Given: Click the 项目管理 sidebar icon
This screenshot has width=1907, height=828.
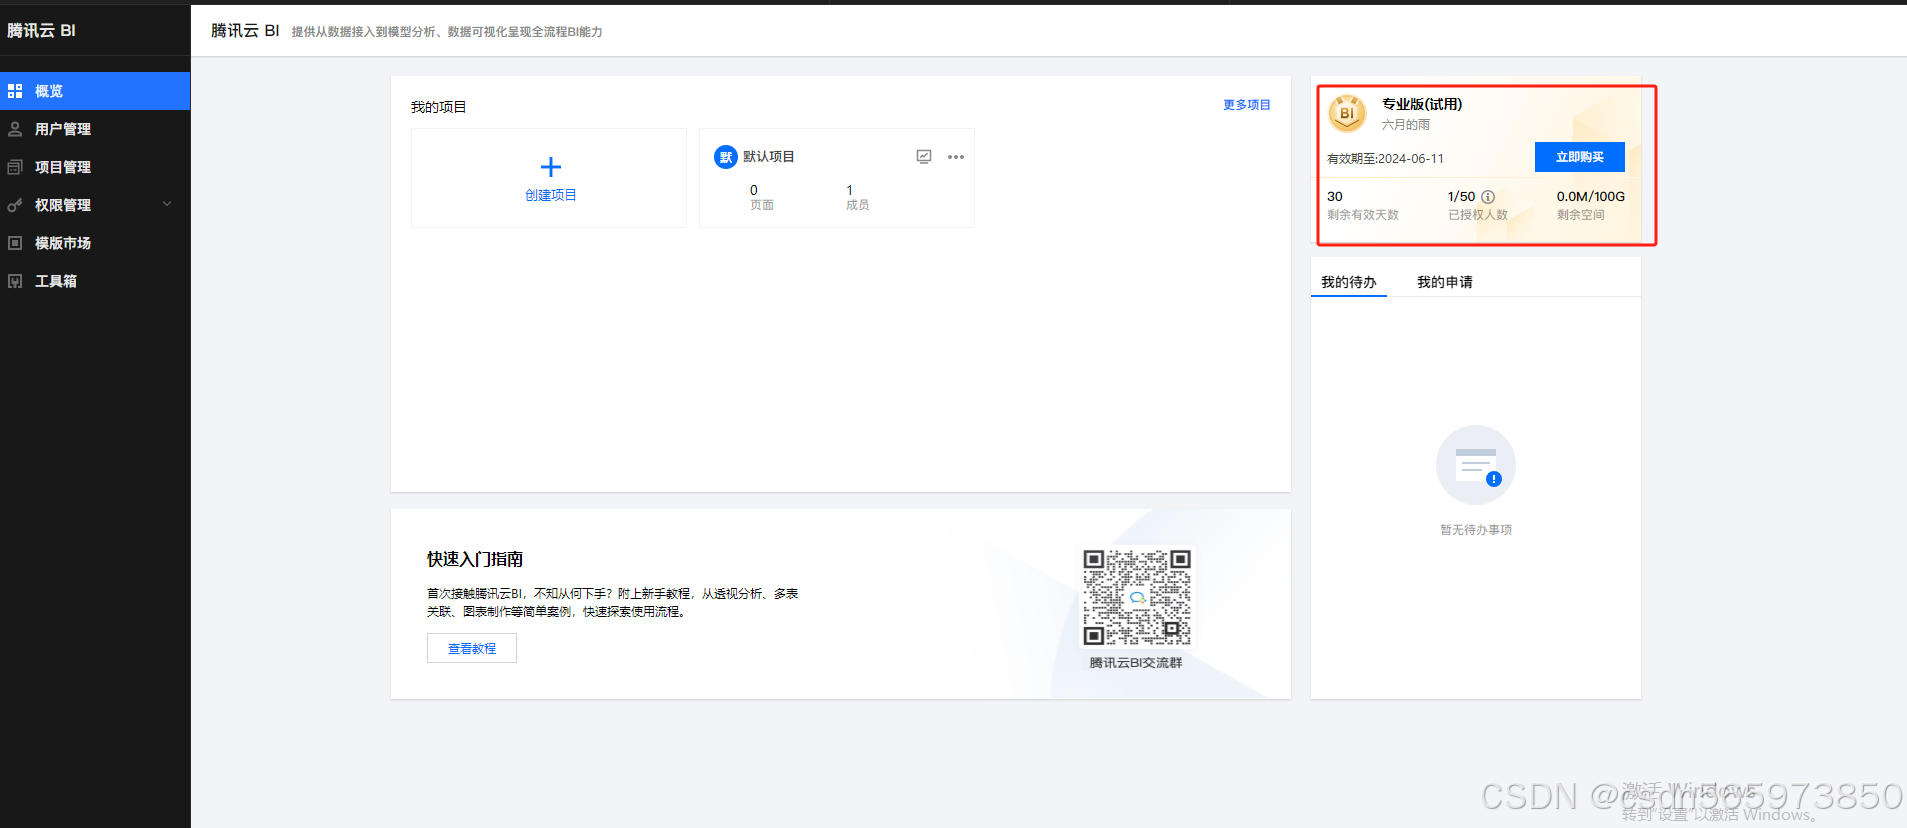Looking at the screenshot, I should tap(15, 167).
